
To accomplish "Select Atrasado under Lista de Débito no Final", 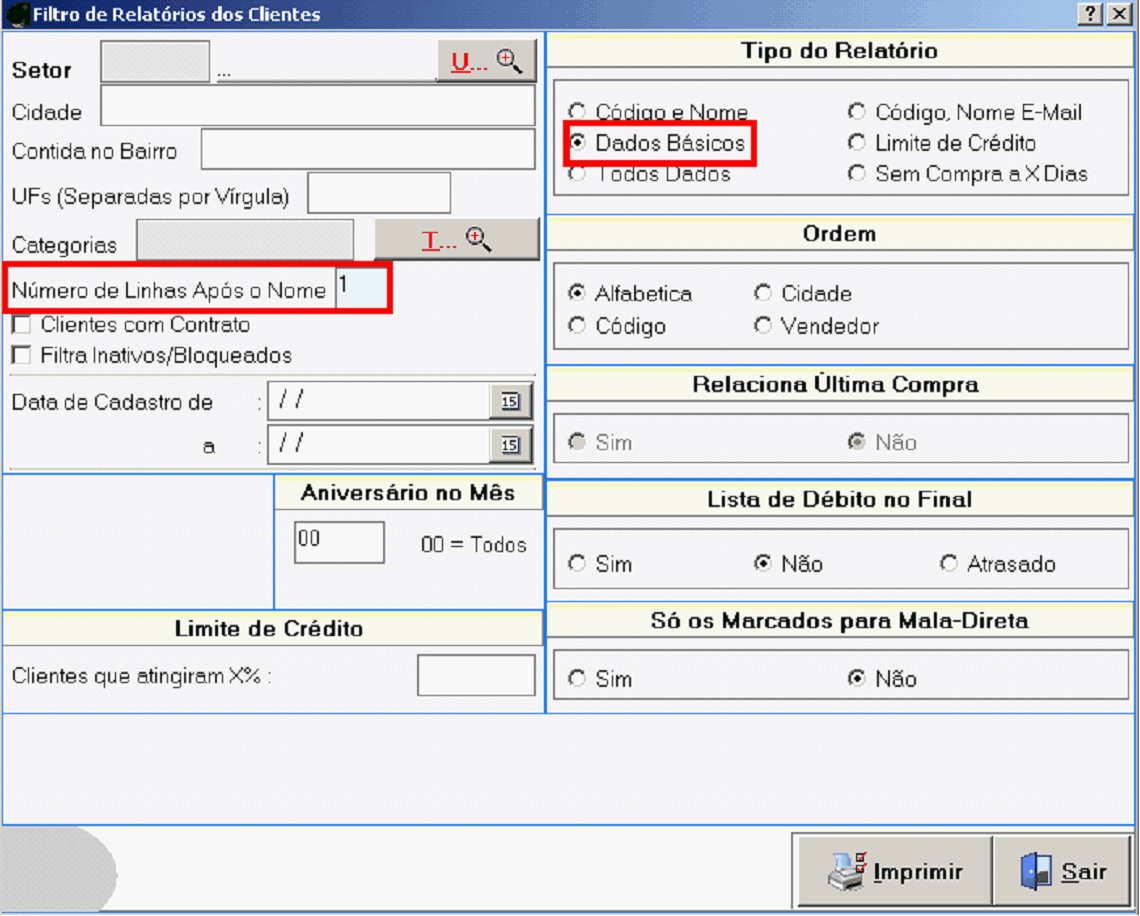I will click(x=949, y=564).
